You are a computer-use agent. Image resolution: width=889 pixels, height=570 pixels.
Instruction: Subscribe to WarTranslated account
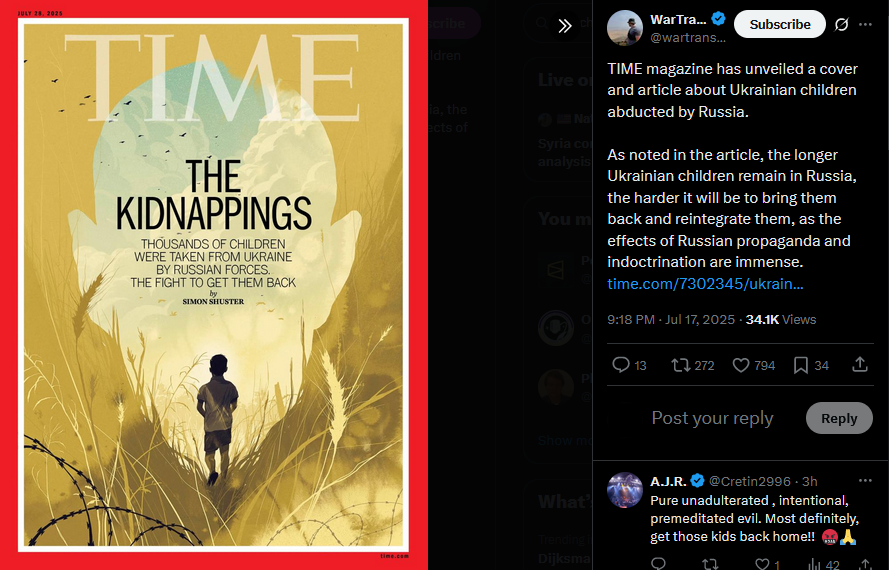tap(780, 24)
